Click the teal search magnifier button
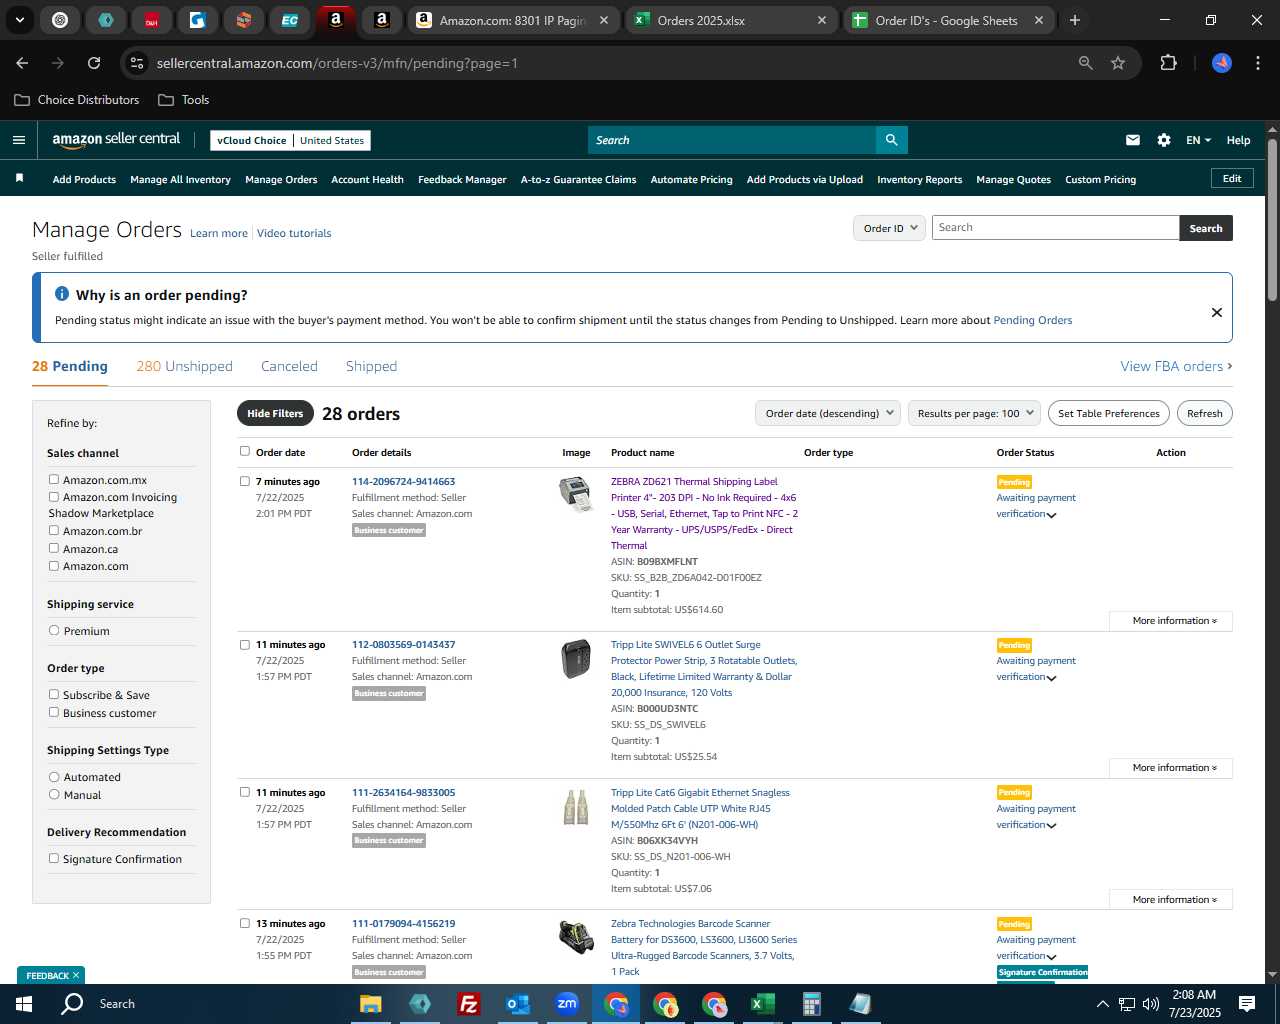This screenshot has height=1024, width=1280. coord(891,140)
